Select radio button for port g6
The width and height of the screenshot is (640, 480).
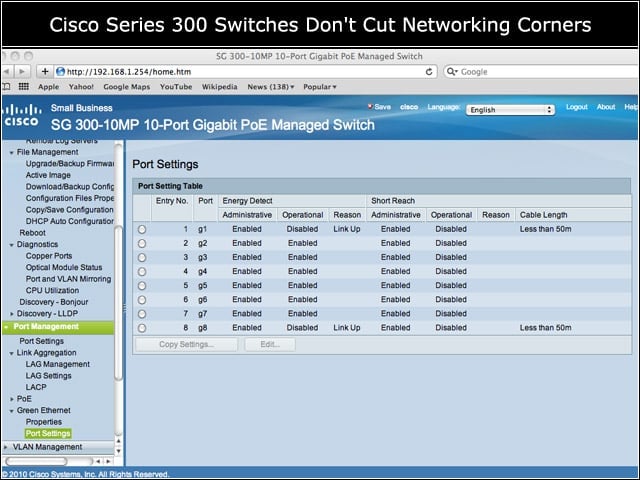(142, 300)
